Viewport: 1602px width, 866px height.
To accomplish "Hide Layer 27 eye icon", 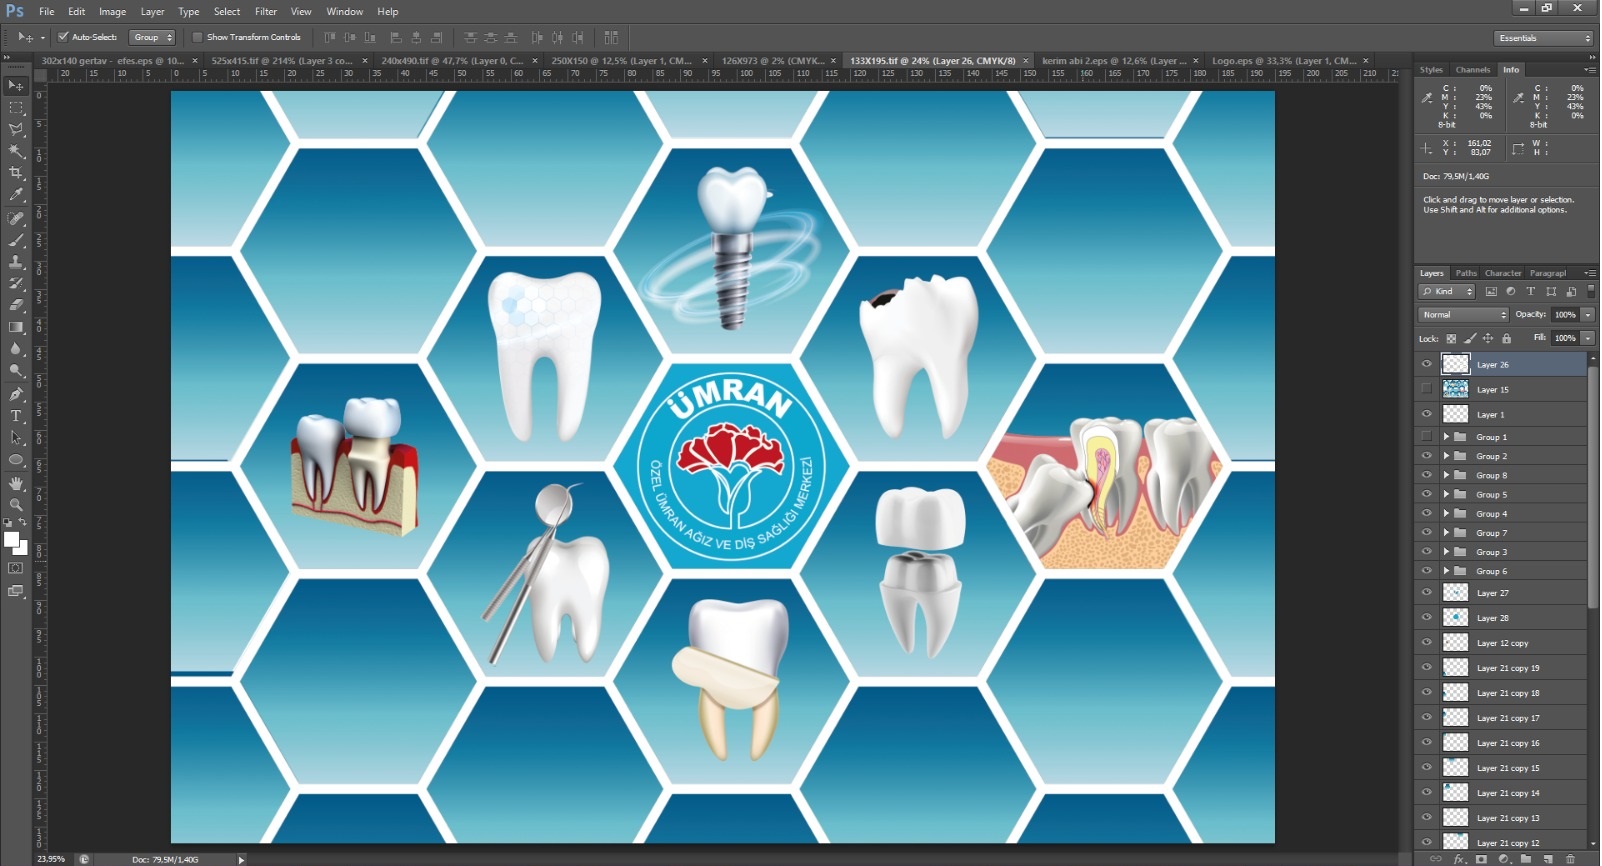I will [1427, 593].
